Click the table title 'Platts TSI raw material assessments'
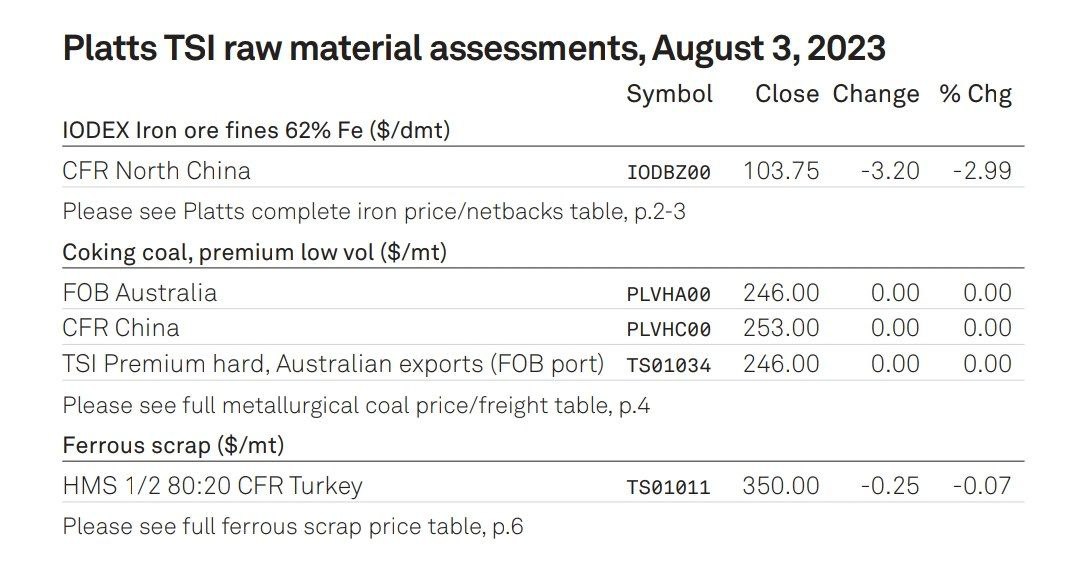 (x=353, y=48)
